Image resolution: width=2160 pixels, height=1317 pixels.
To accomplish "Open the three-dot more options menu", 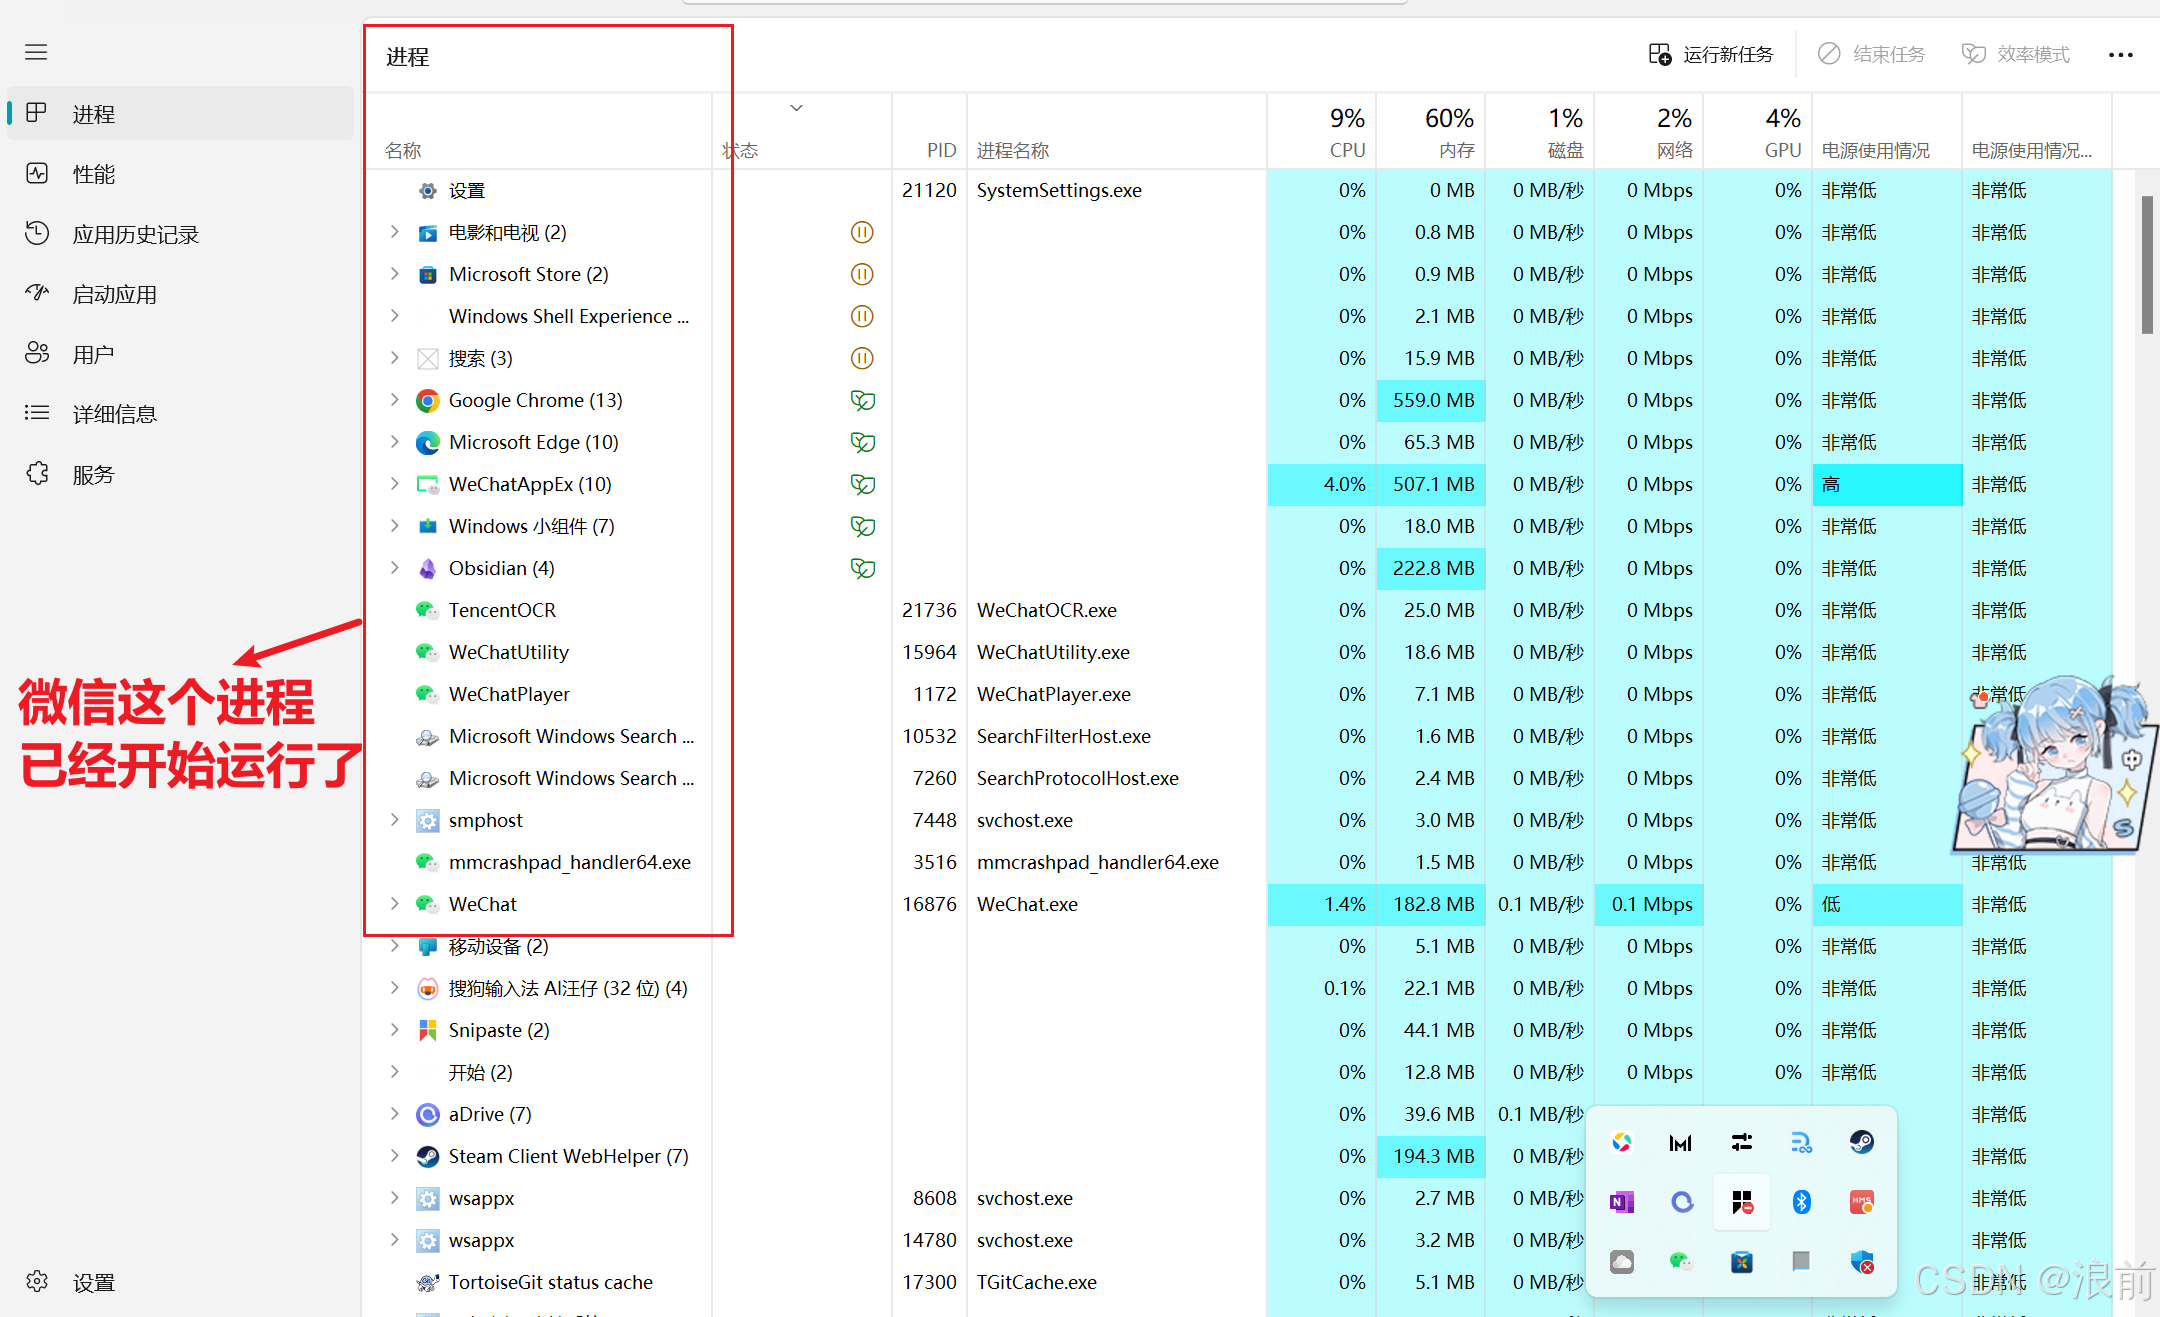I will tap(2120, 55).
